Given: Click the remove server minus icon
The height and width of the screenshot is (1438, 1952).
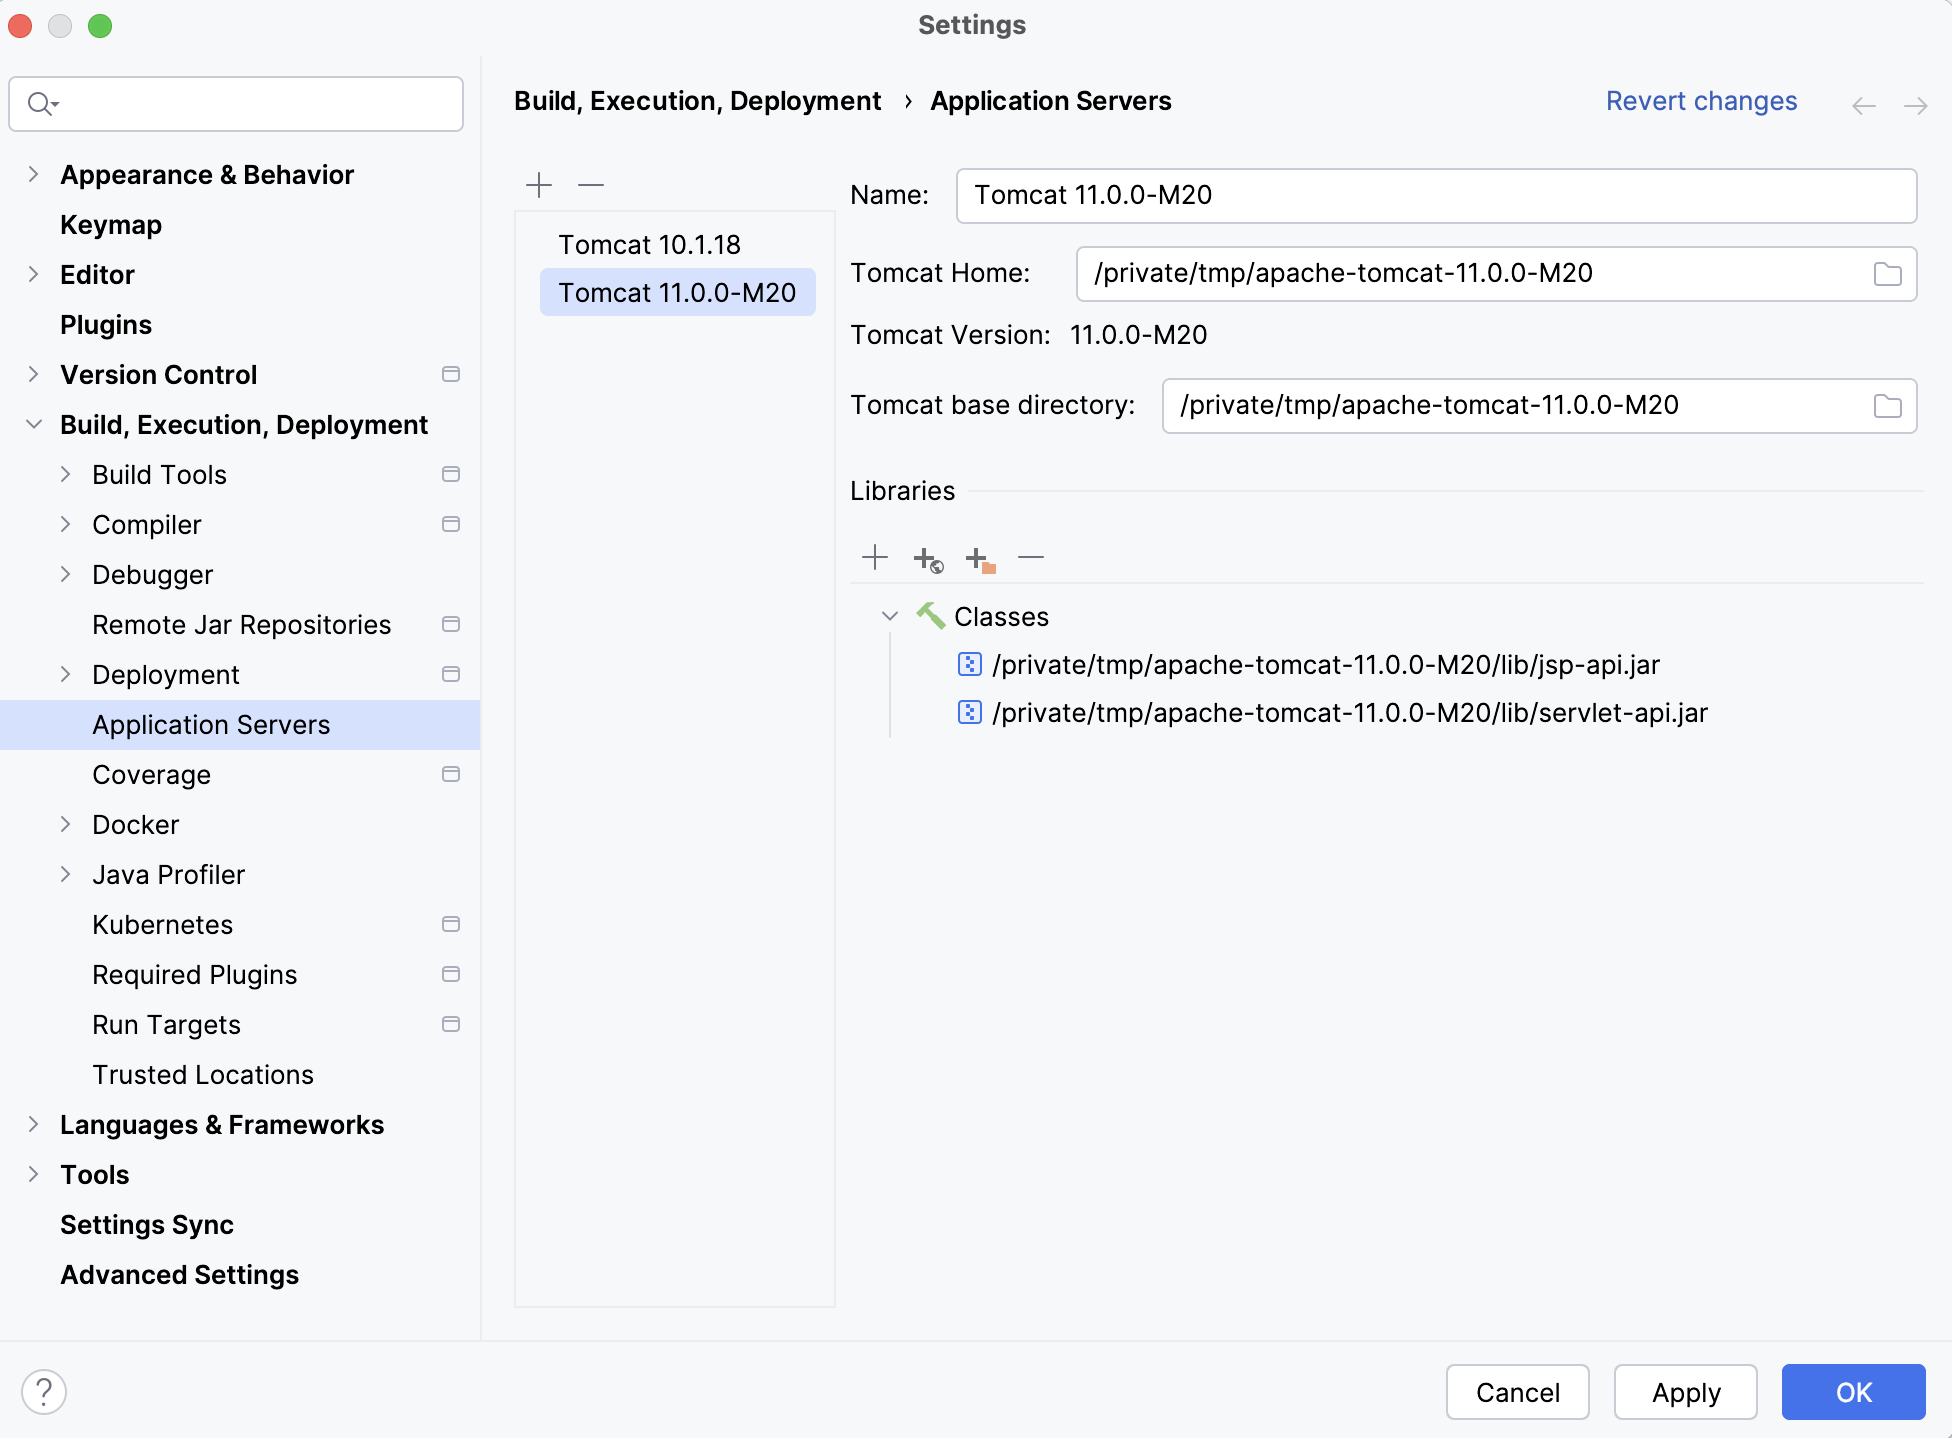Looking at the screenshot, I should 591,183.
